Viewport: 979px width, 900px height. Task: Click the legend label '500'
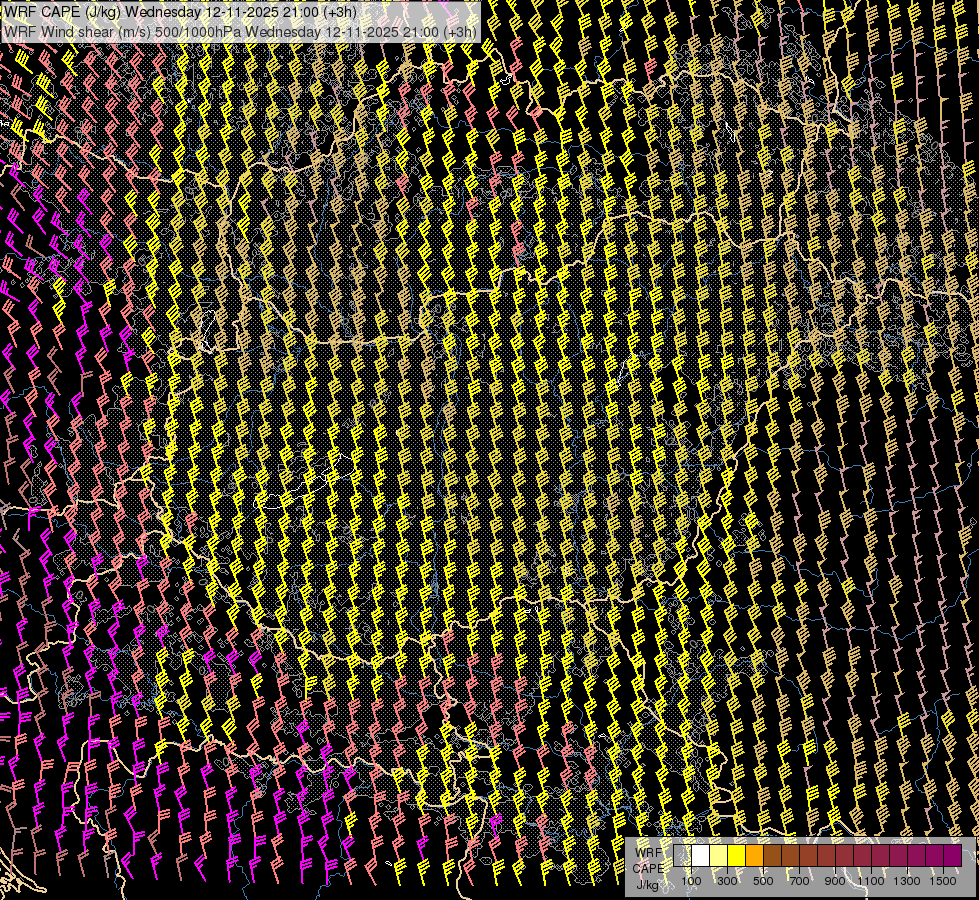[x=763, y=881]
